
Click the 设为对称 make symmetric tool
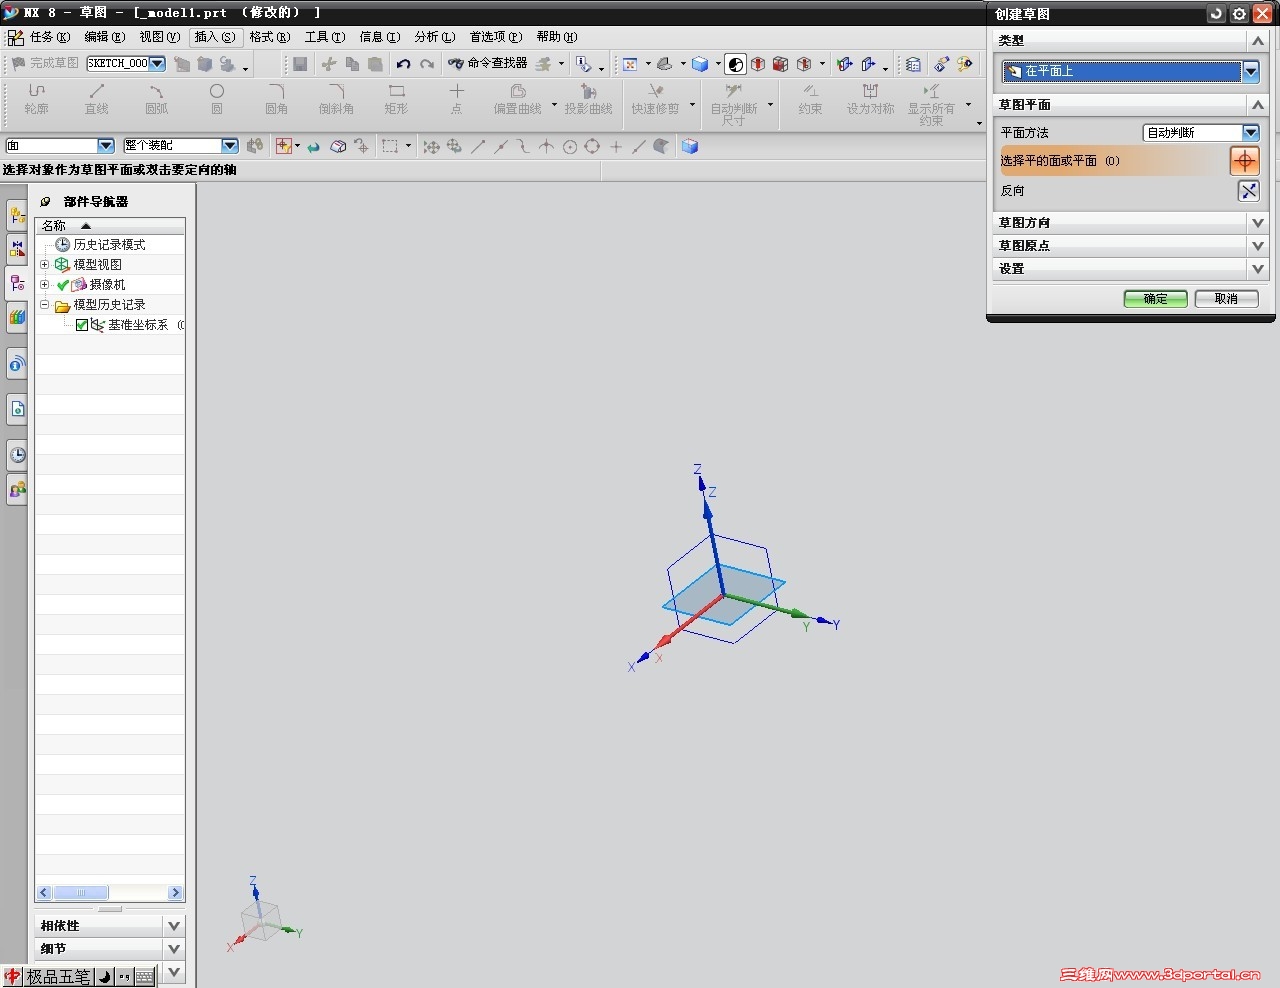coord(870,99)
